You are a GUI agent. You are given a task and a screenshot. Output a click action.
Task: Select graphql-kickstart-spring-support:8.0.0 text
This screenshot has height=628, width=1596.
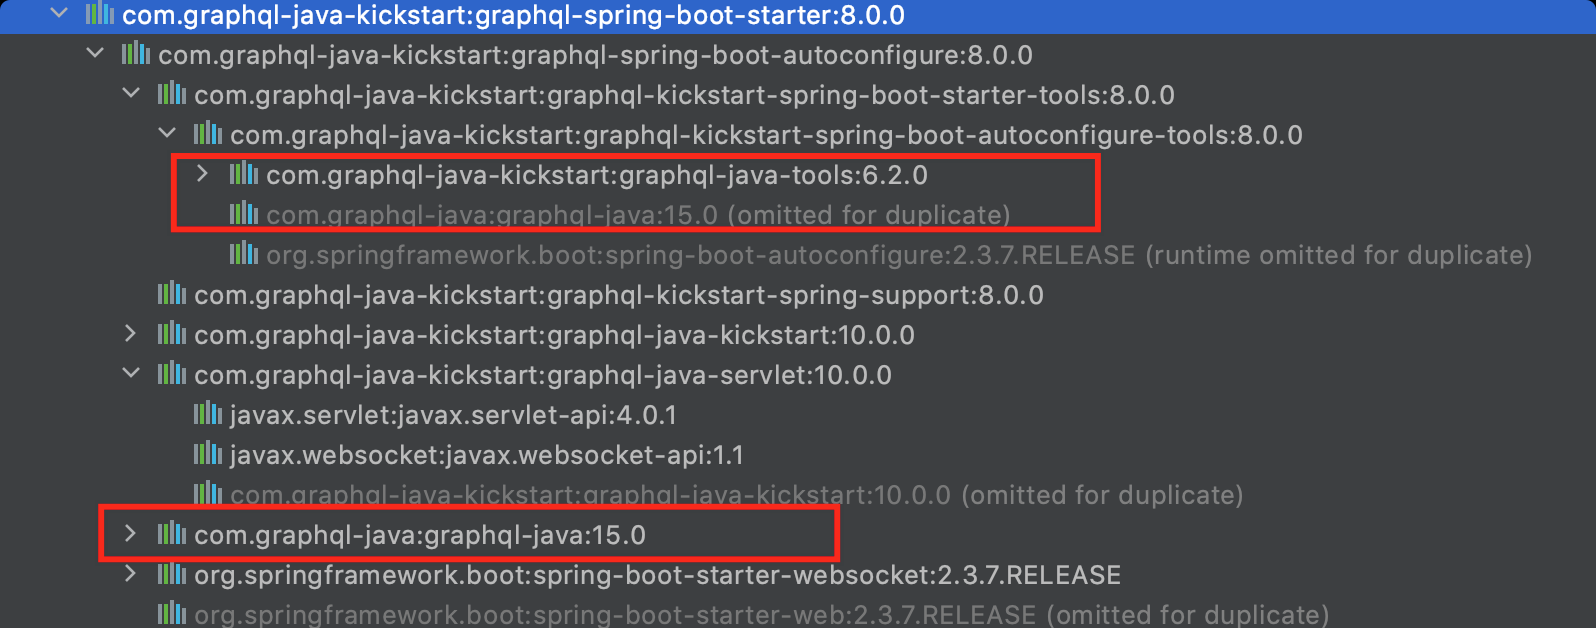point(619,295)
